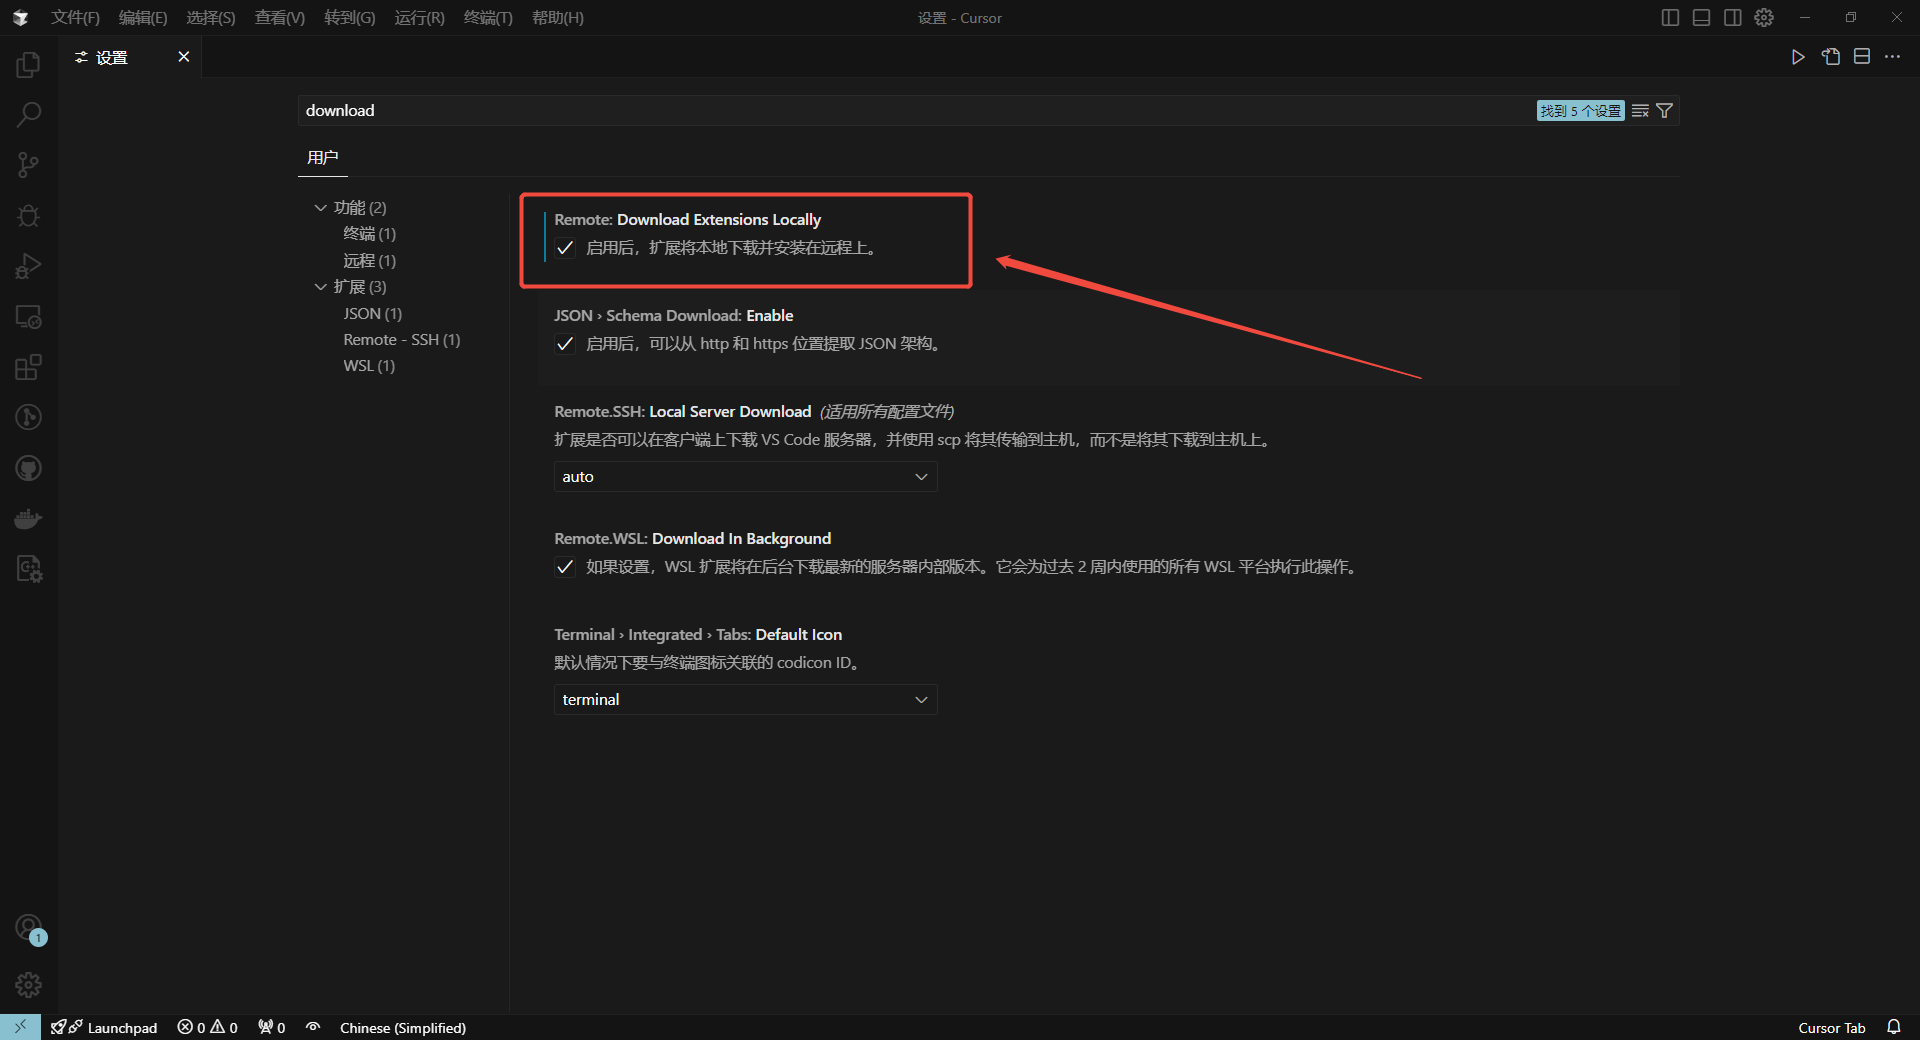Toggle bottom panel layout icon
Viewport: 1920px width, 1040px height.
[1701, 18]
